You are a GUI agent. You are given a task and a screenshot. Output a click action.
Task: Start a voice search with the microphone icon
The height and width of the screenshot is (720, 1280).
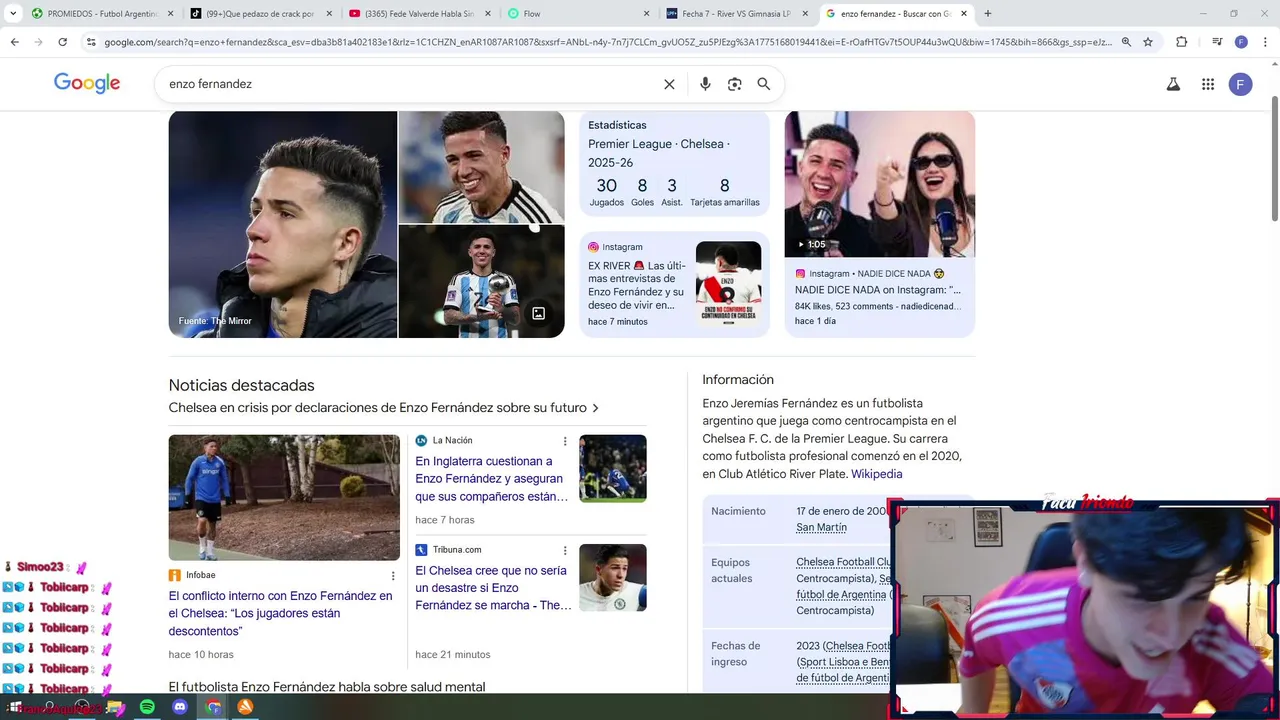coord(705,84)
